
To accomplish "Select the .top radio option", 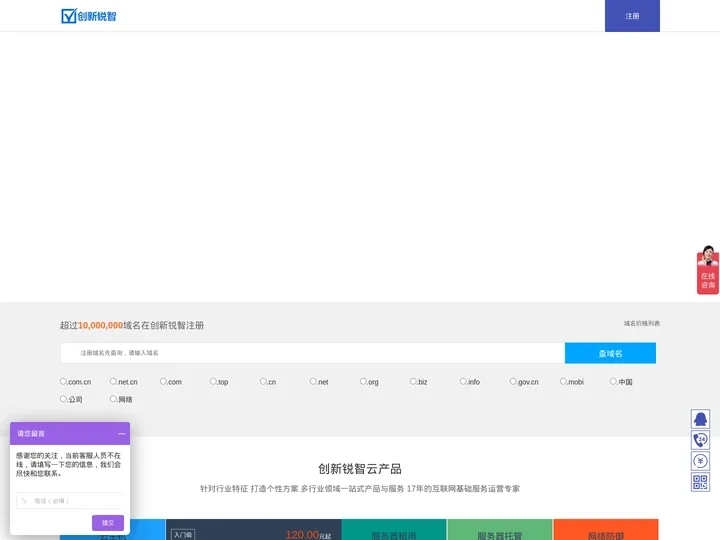I will coord(213,381).
